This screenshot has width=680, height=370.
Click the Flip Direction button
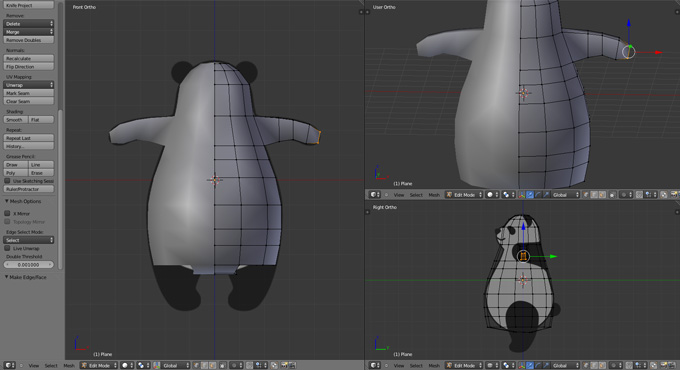click(x=29, y=66)
